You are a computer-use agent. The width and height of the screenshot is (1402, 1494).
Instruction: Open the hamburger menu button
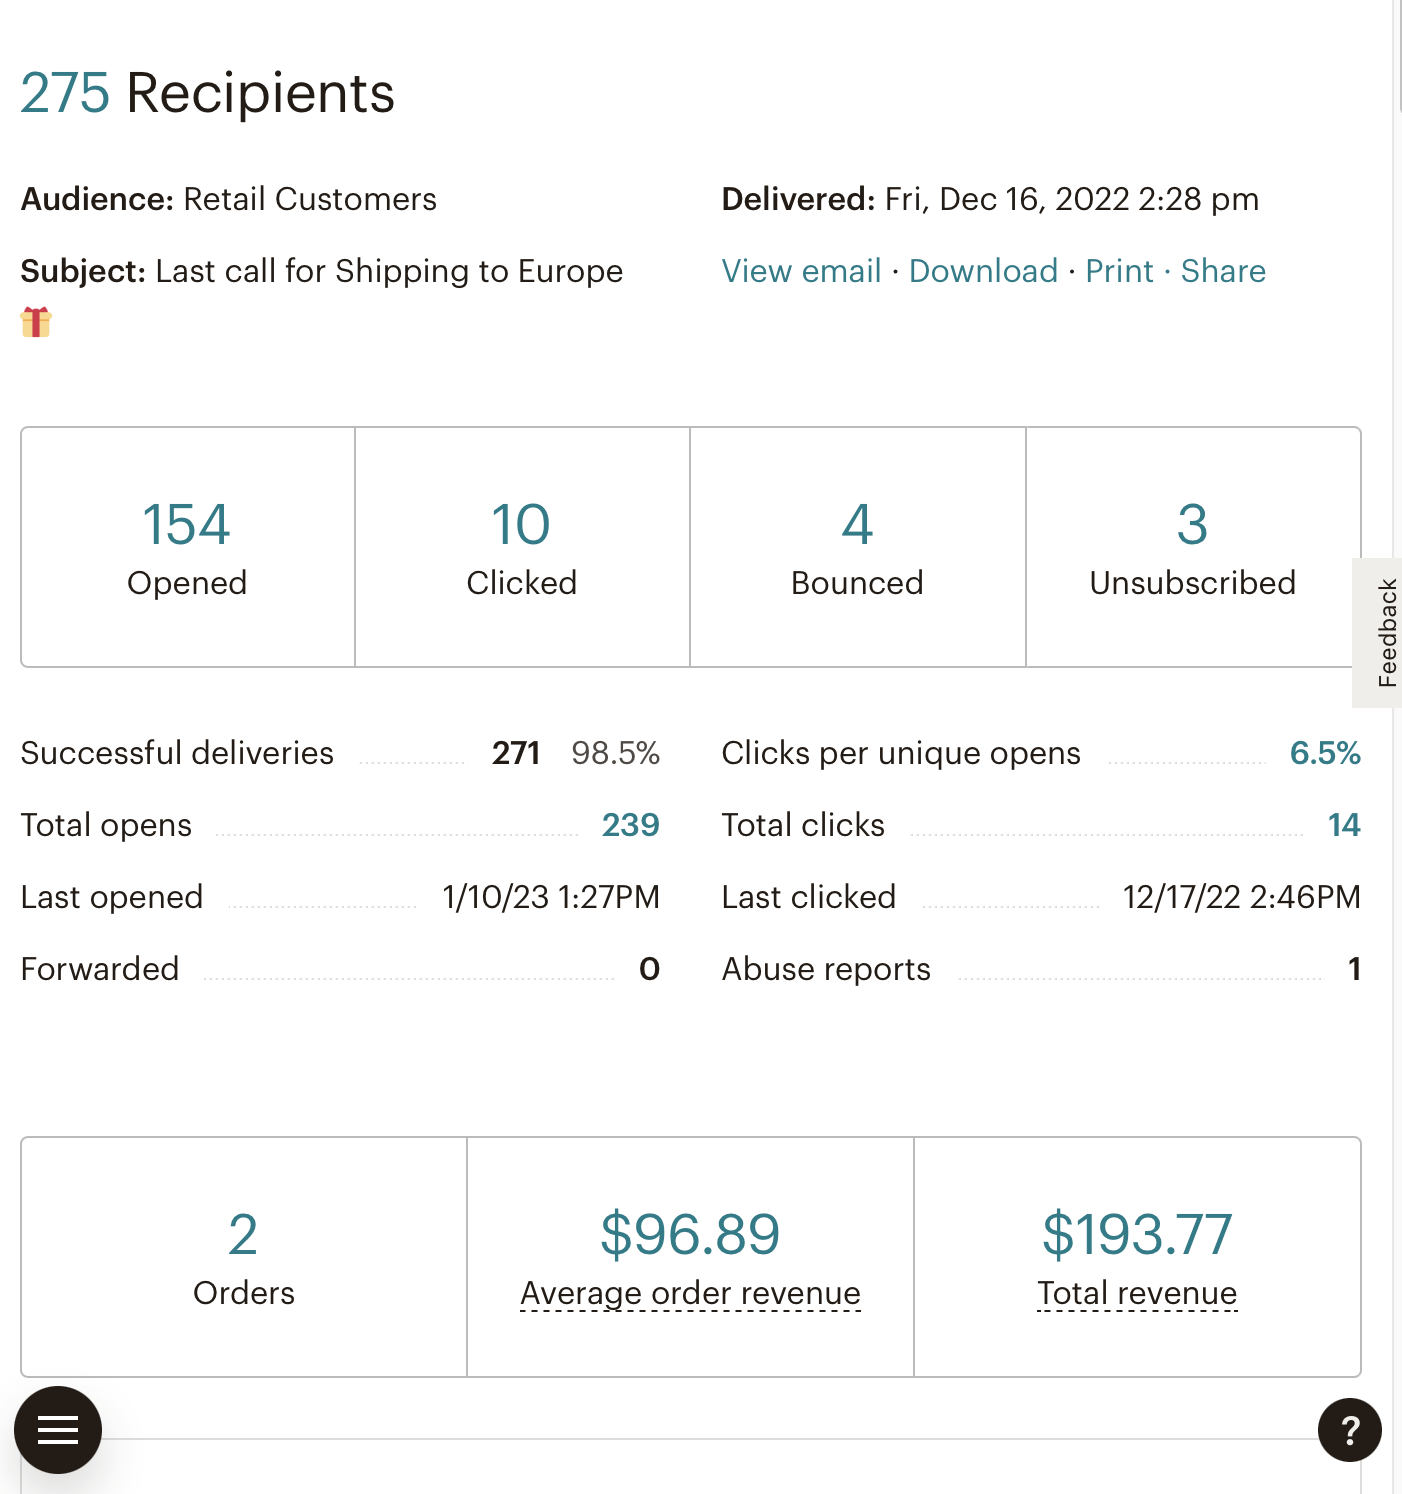point(57,1429)
